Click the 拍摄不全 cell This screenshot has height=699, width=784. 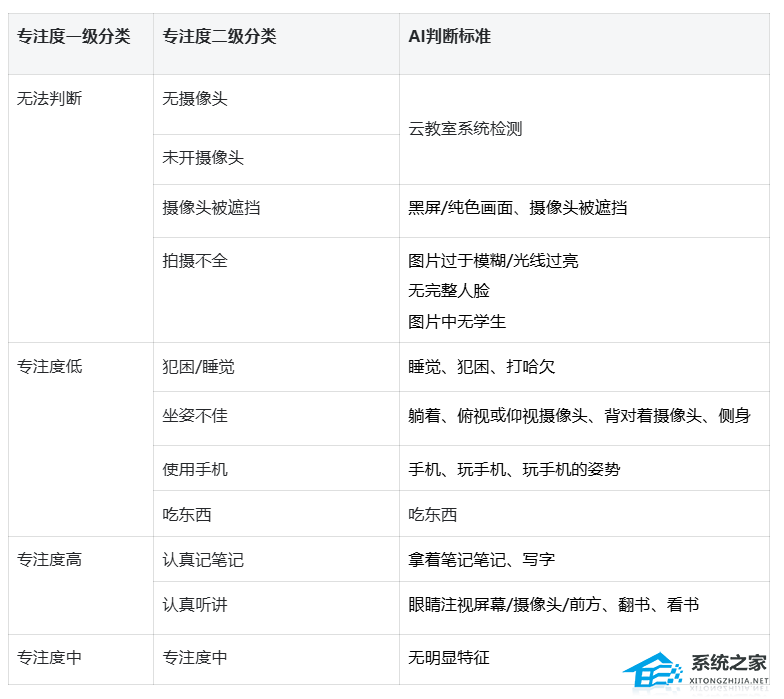coord(195,261)
